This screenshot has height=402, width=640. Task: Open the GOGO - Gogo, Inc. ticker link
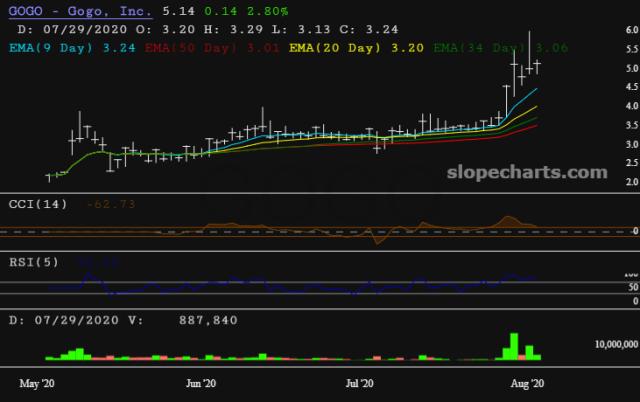coord(80,11)
